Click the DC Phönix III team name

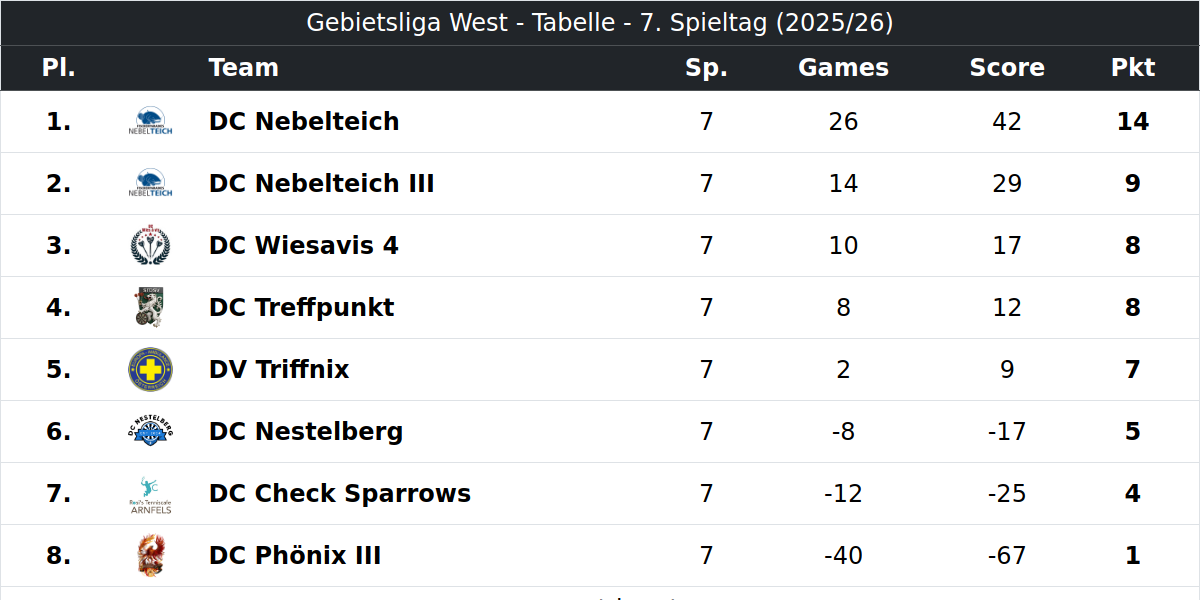point(295,556)
